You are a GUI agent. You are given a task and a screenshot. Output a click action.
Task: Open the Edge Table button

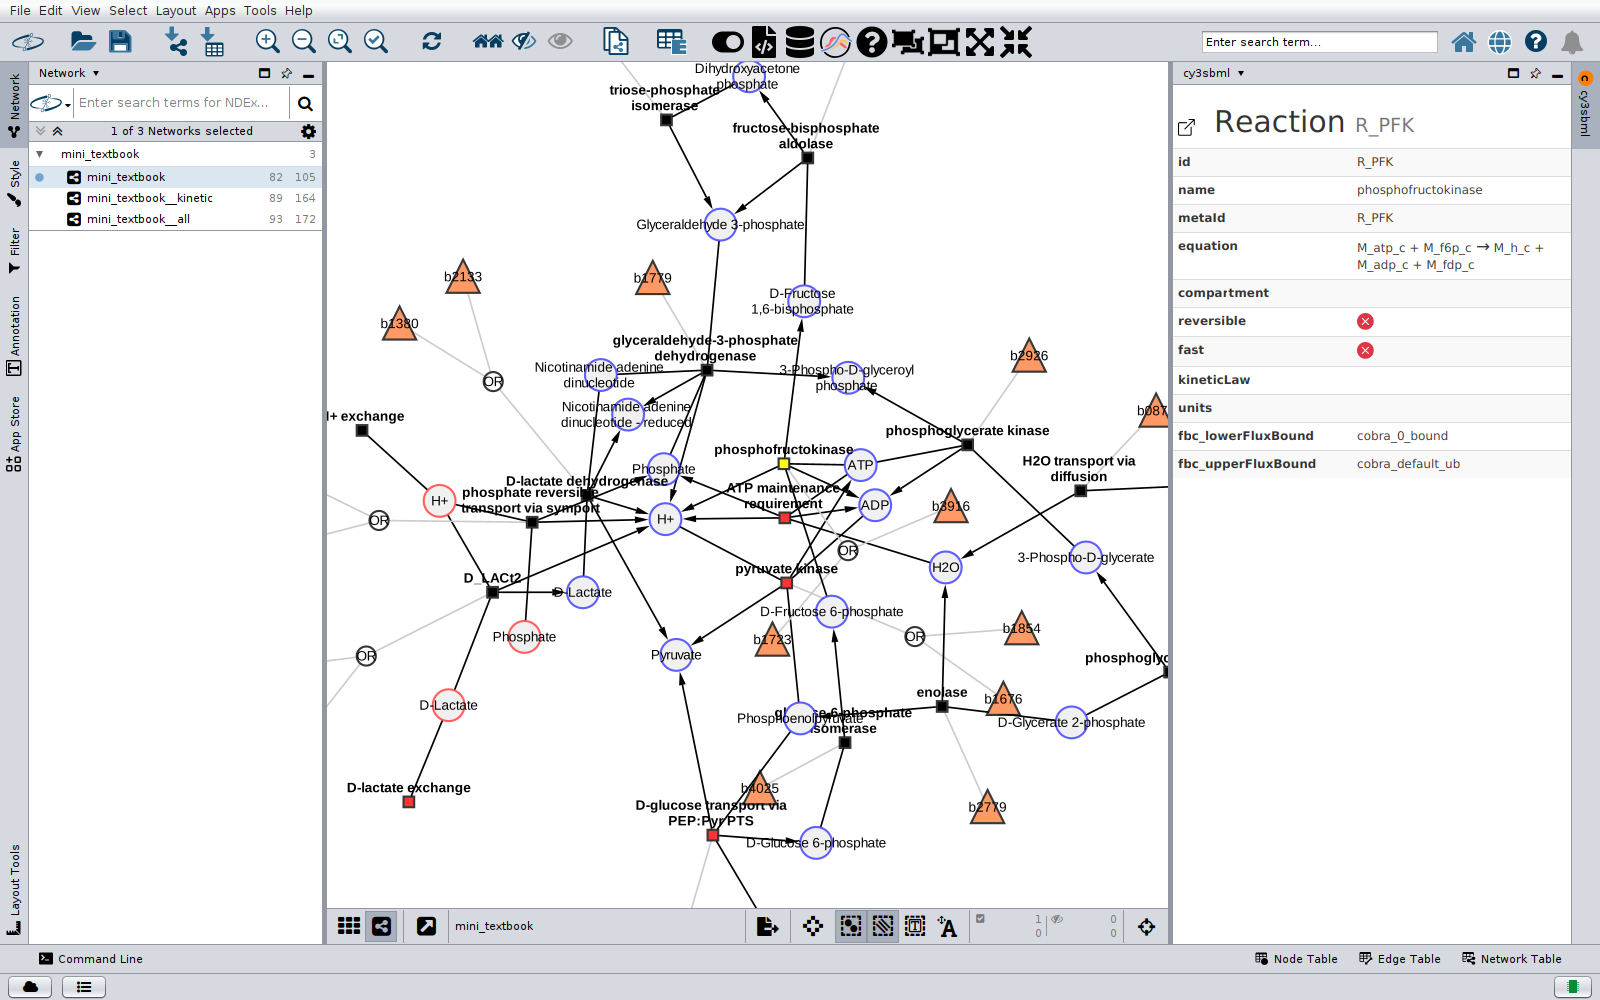[x=1400, y=959]
